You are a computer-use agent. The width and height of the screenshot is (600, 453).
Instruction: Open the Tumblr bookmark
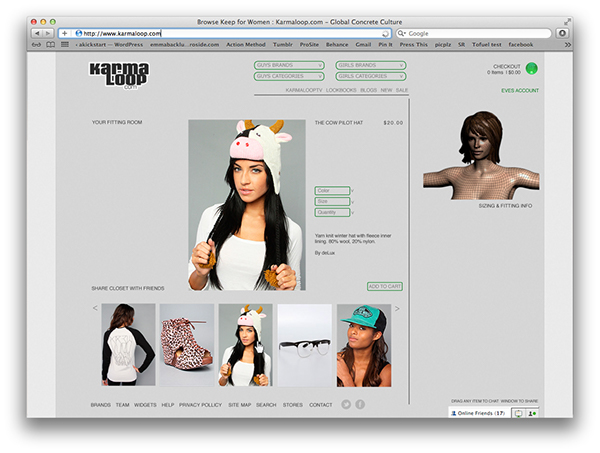pos(283,45)
